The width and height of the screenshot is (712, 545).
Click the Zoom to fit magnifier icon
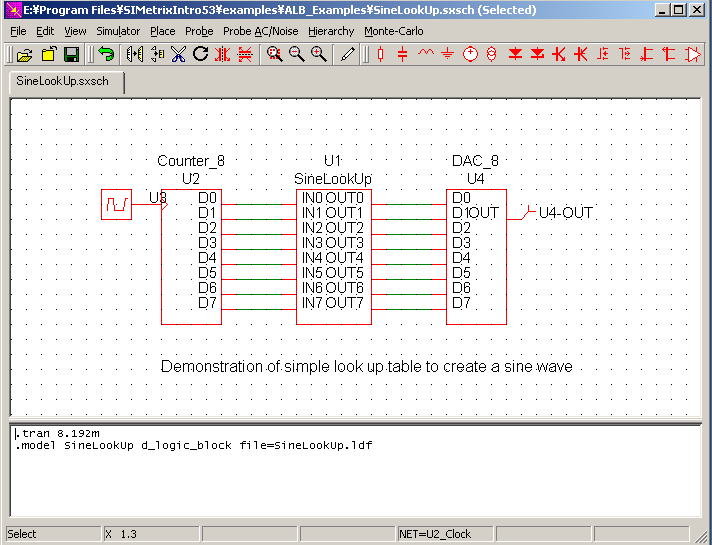(x=274, y=54)
